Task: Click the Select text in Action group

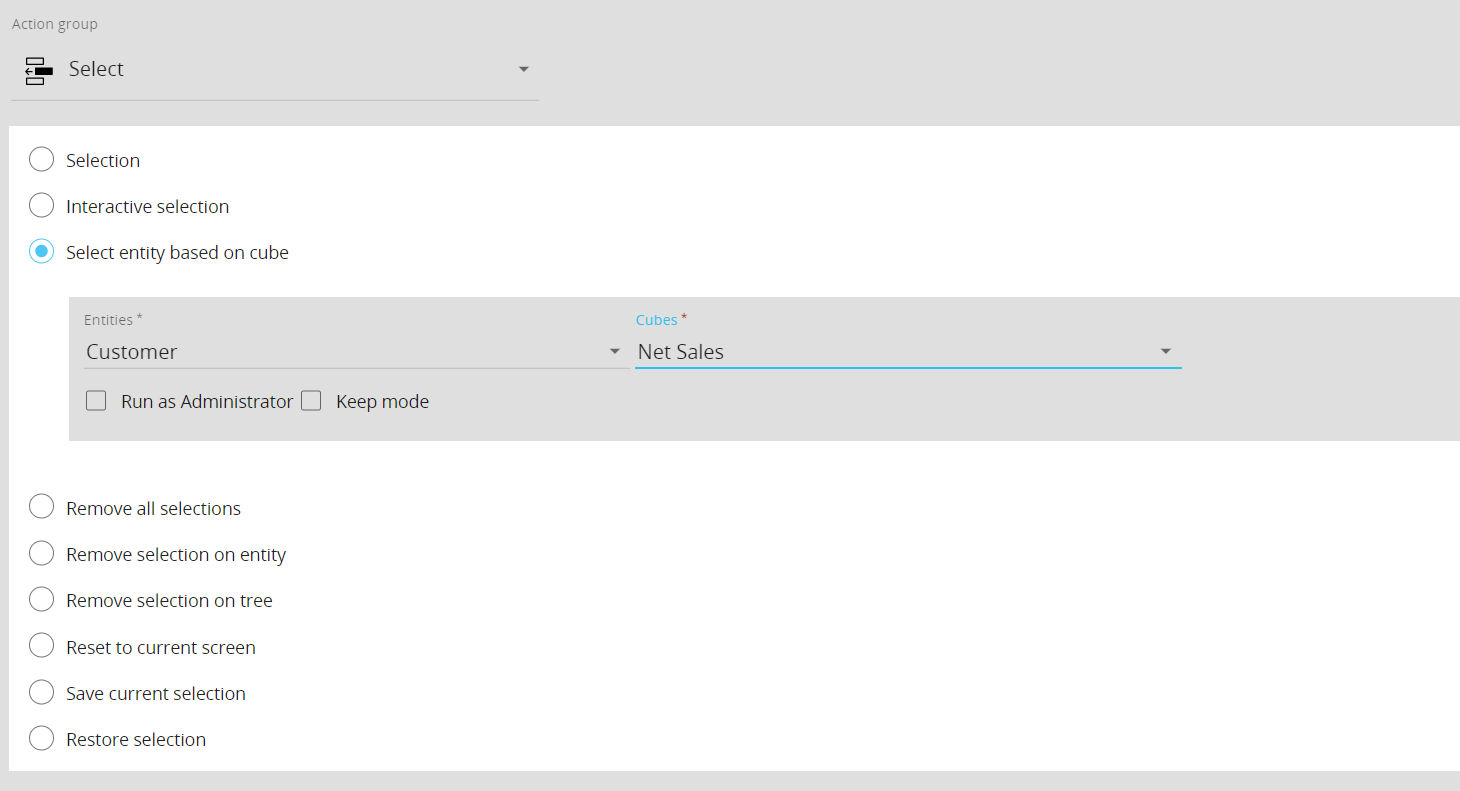Action: point(96,69)
